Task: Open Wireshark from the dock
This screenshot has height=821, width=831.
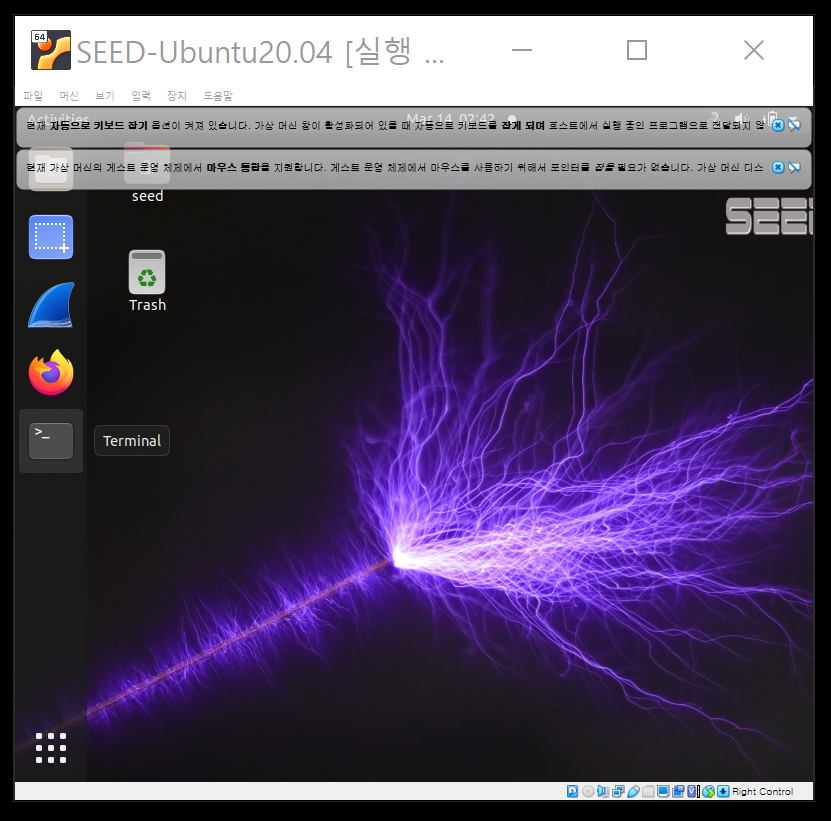Action: pos(51,305)
